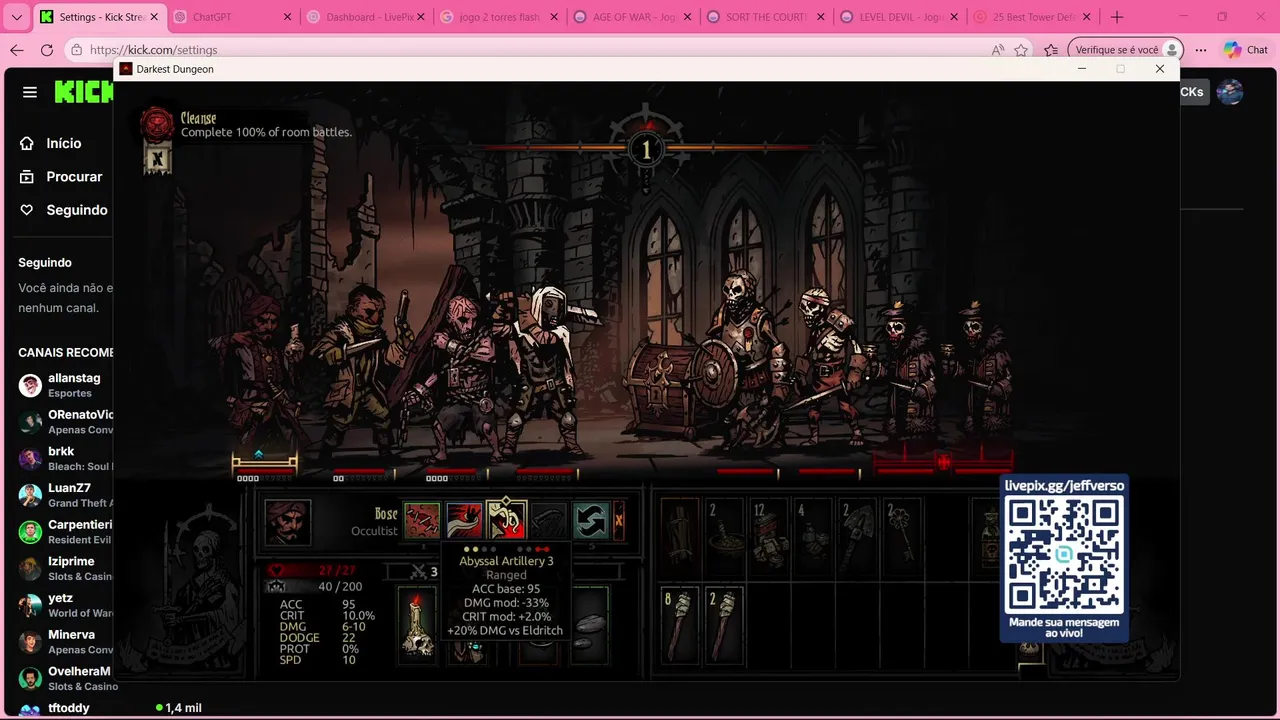
Task: Click the banner flag below the quest icon
Action: (156, 158)
